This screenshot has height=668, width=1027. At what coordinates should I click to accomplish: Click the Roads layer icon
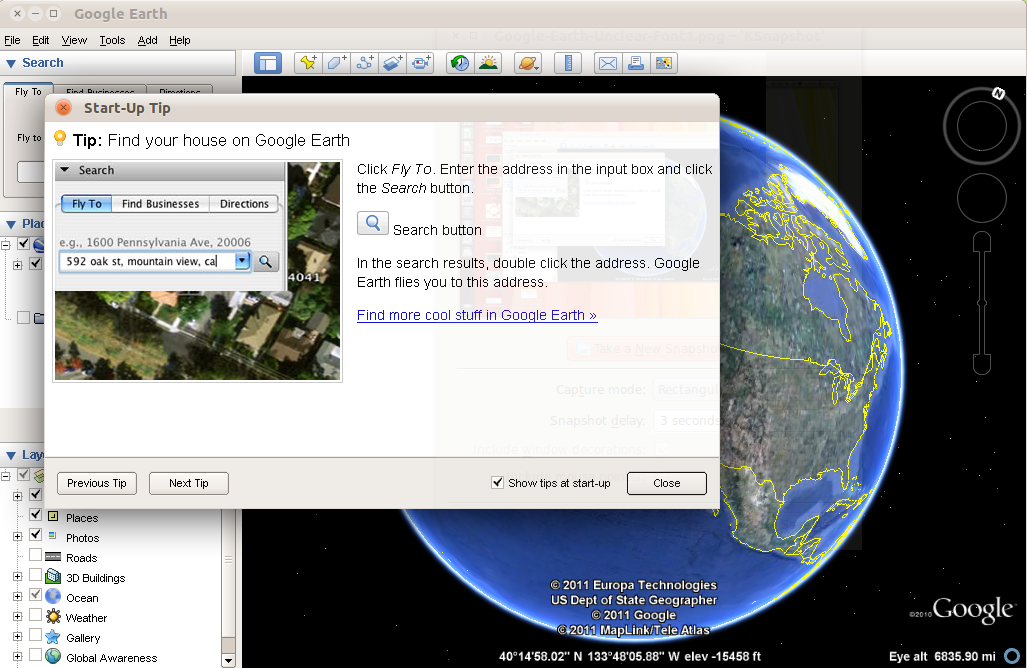click(53, 557)
